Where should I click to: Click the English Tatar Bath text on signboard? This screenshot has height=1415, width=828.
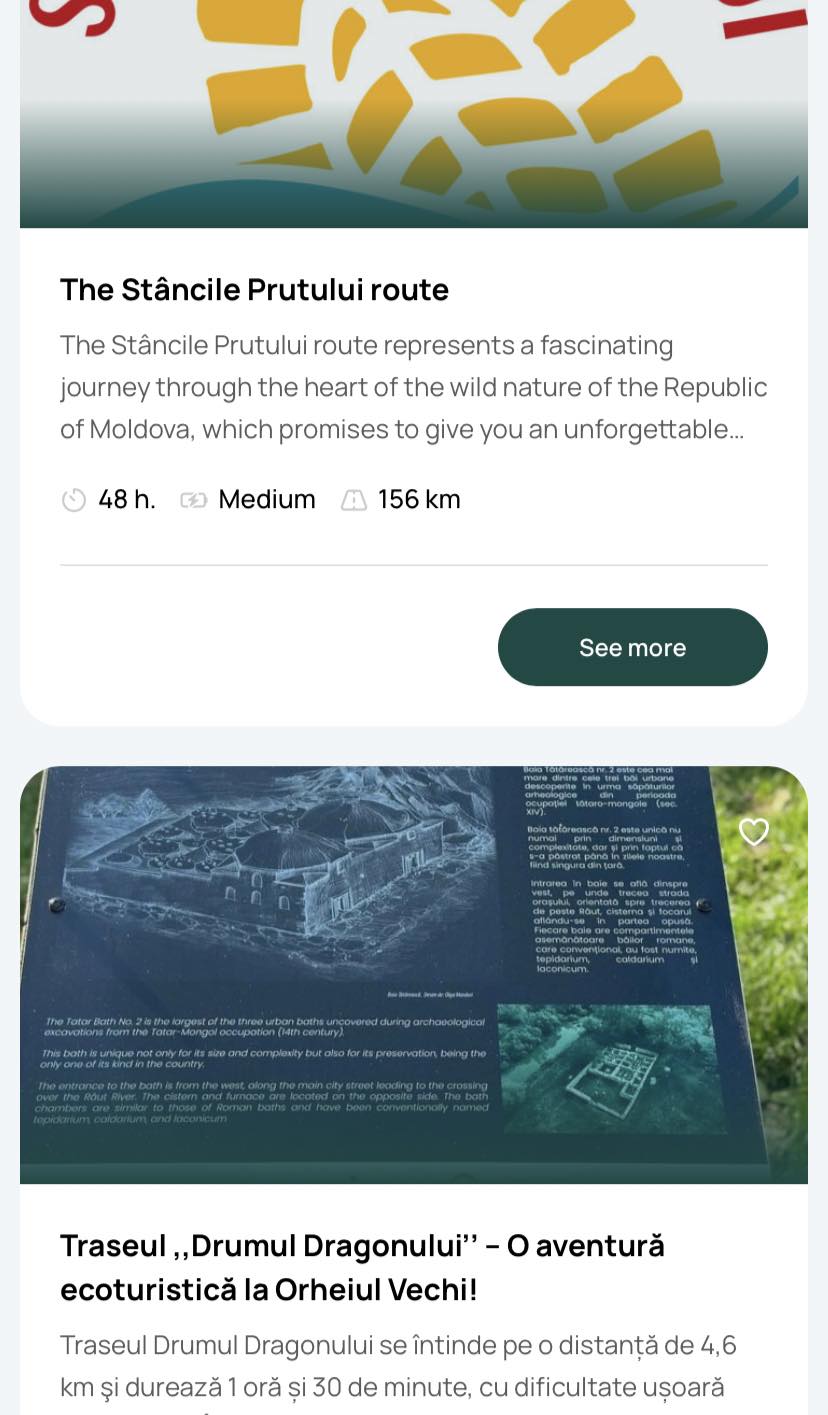(265, 1070)
